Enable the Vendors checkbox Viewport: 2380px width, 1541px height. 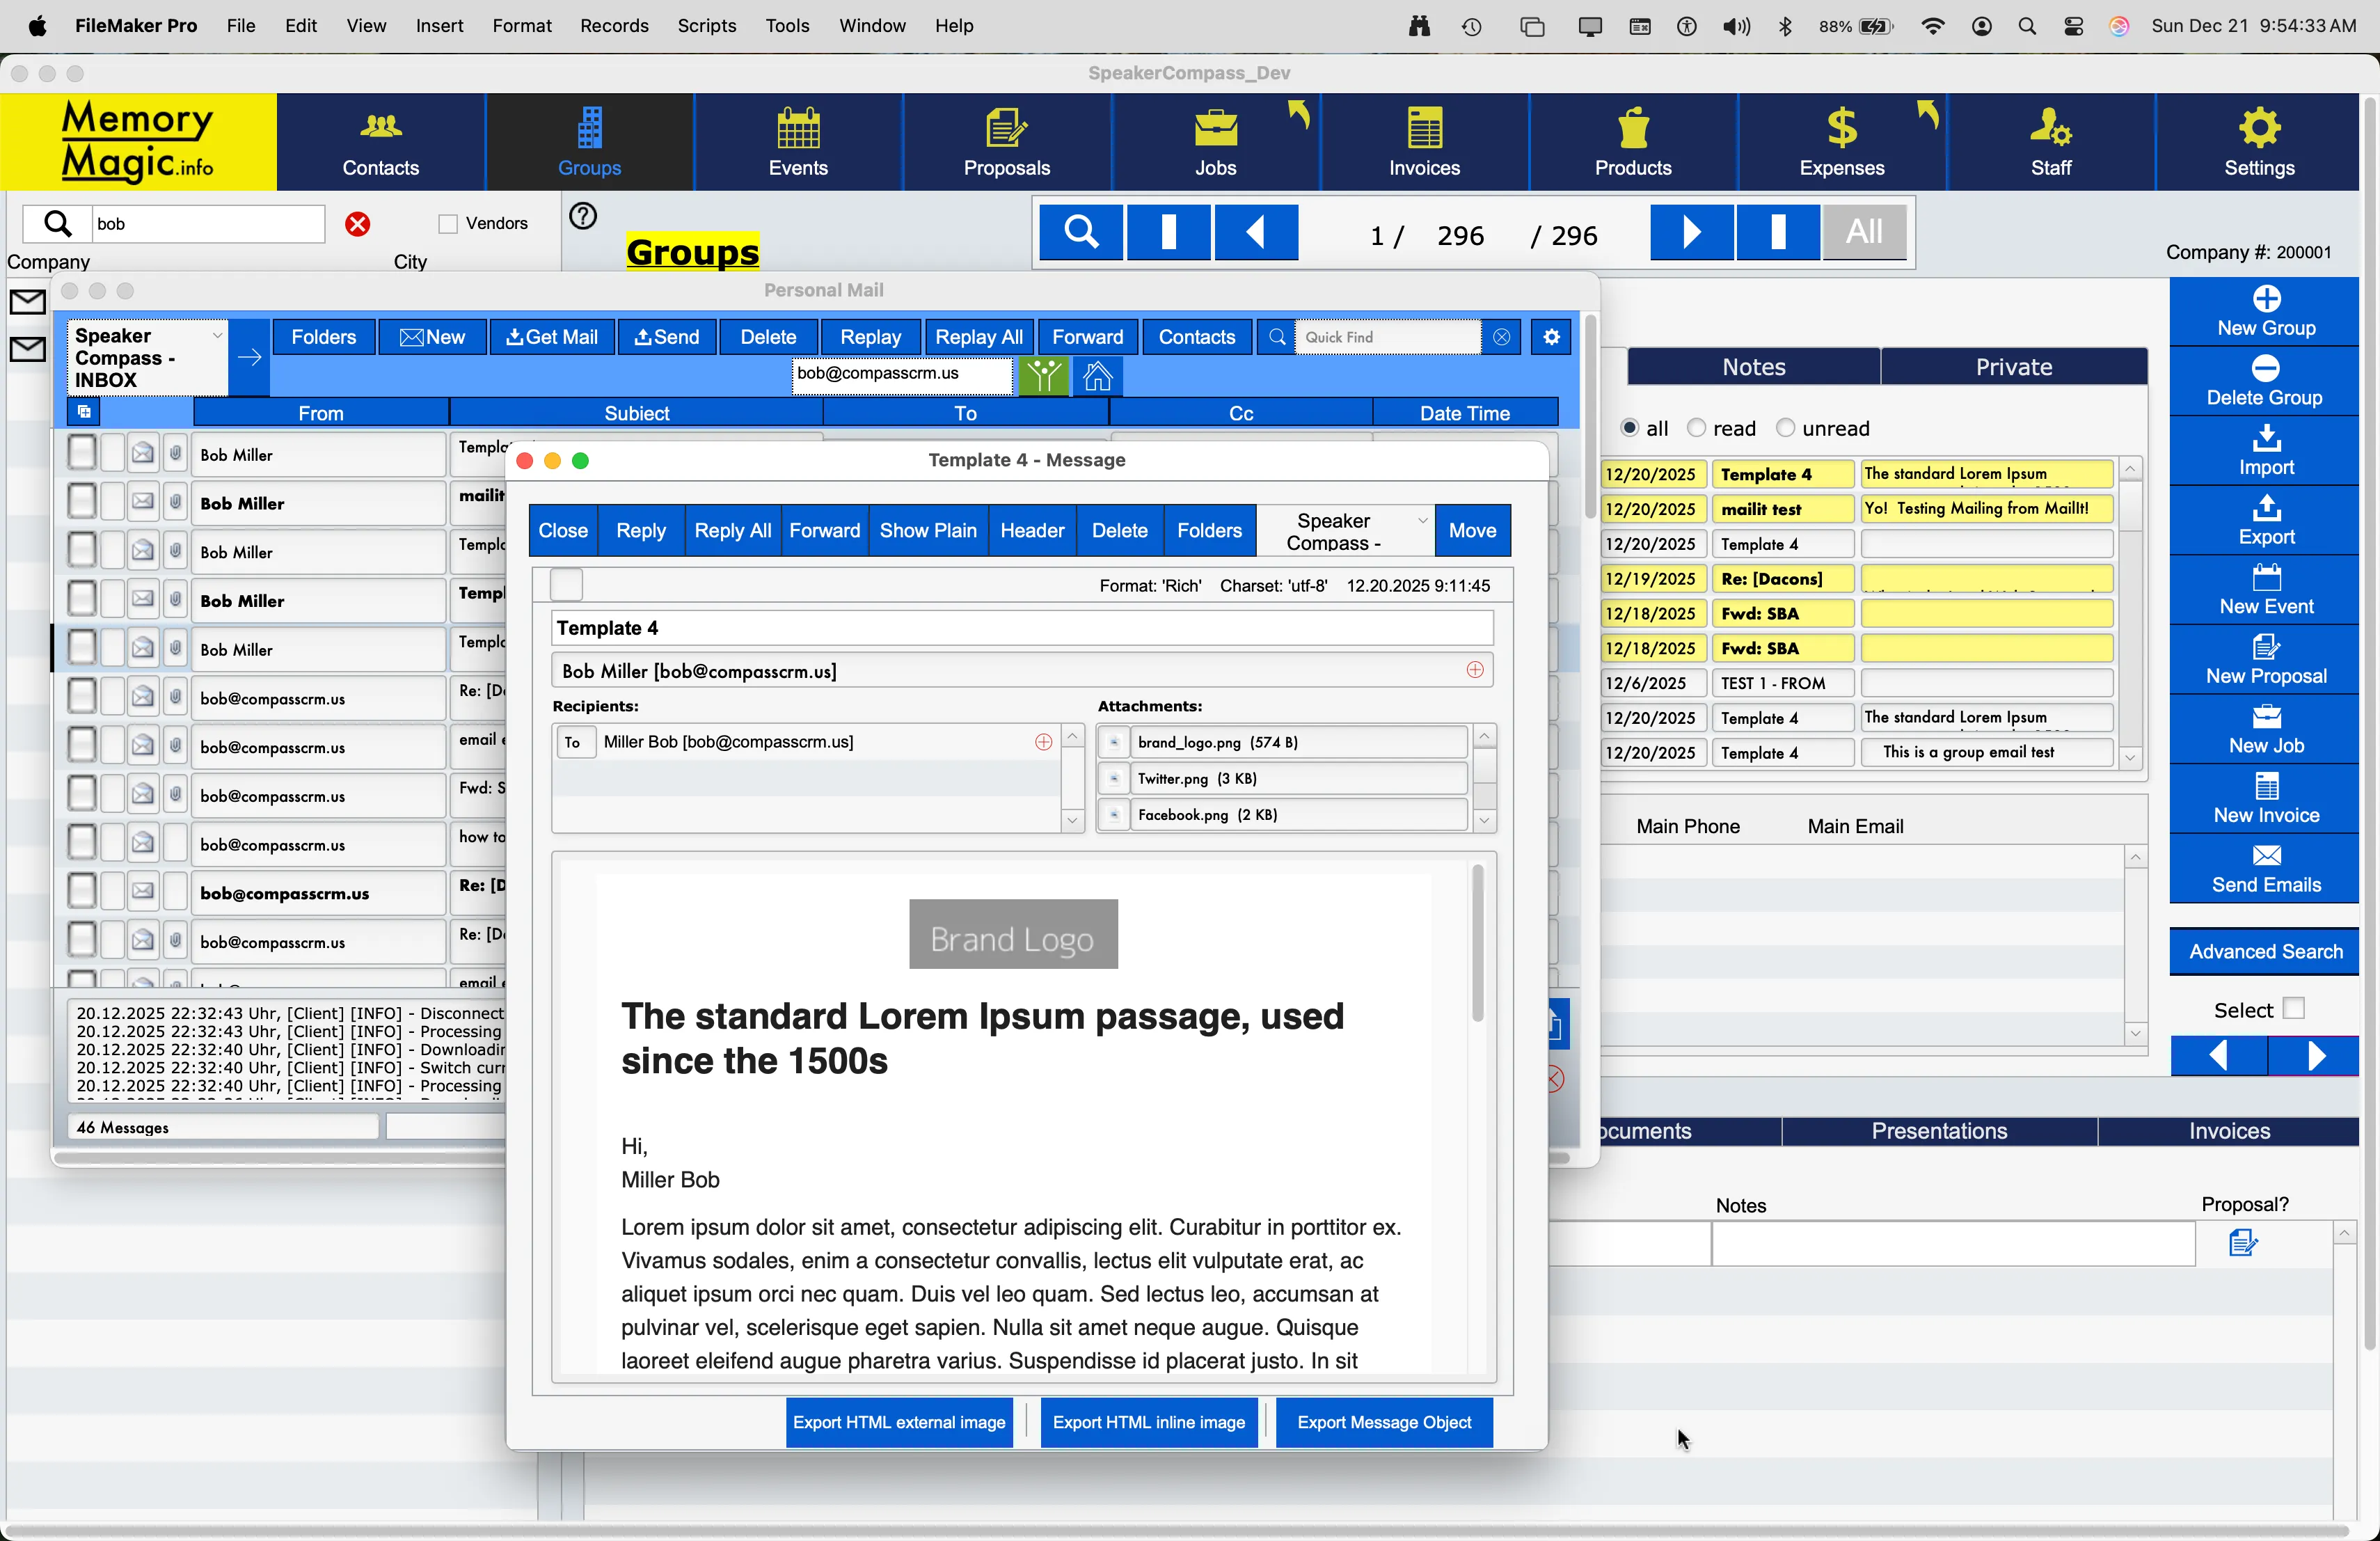pyautogui.click(x=449, y=224)
